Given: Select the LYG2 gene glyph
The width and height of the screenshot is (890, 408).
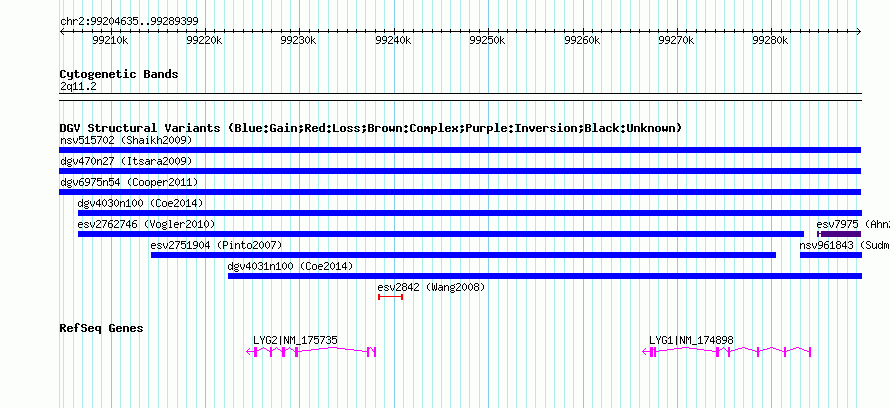Looking at the screenshot, I should (311, 352).
